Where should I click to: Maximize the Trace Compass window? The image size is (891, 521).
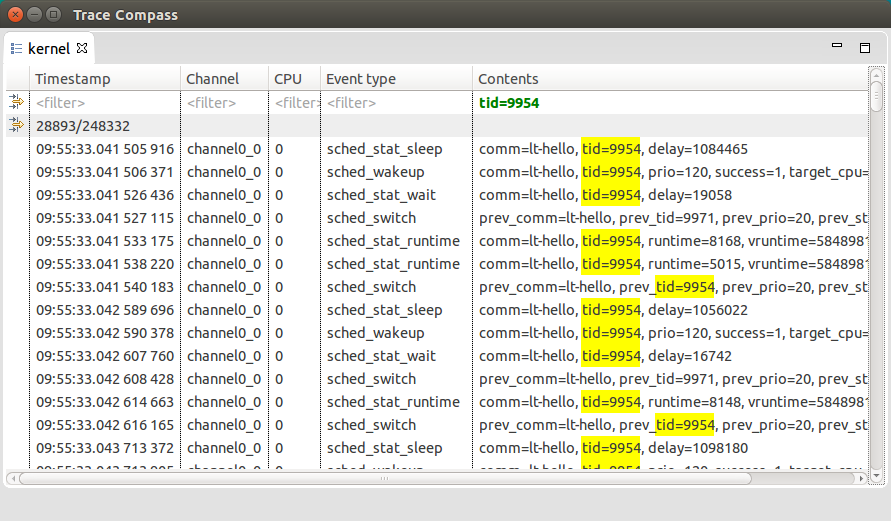click(54, 15)
